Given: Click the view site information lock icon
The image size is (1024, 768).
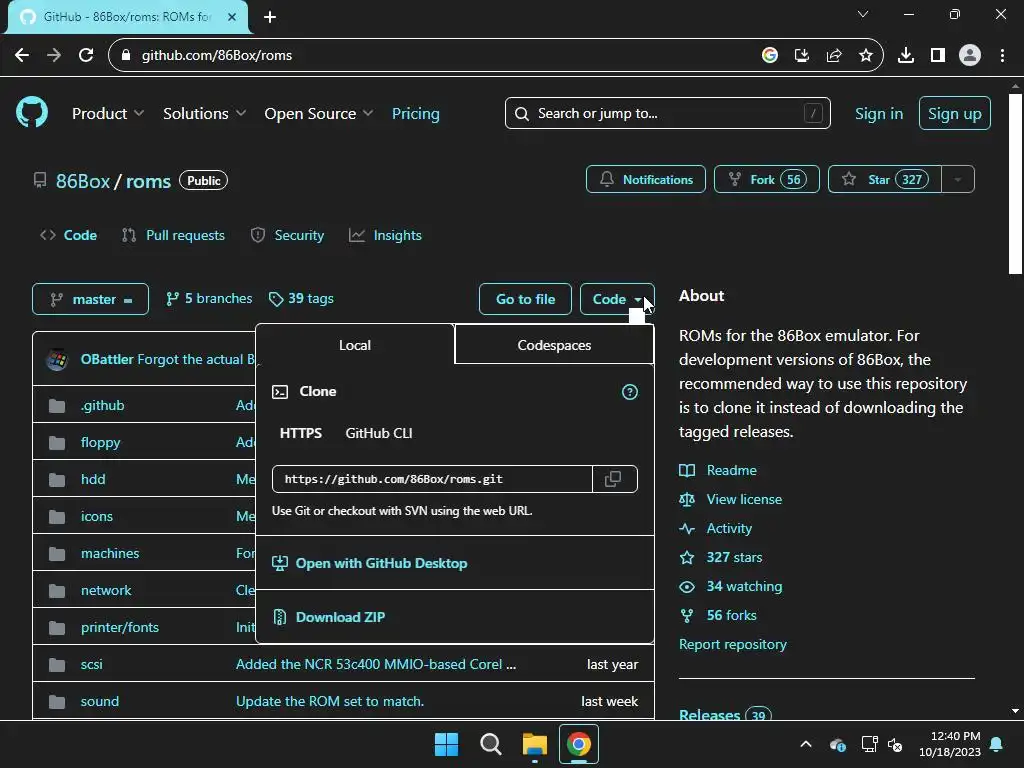Looking at the screenshot, I should [x=126, y=56].
